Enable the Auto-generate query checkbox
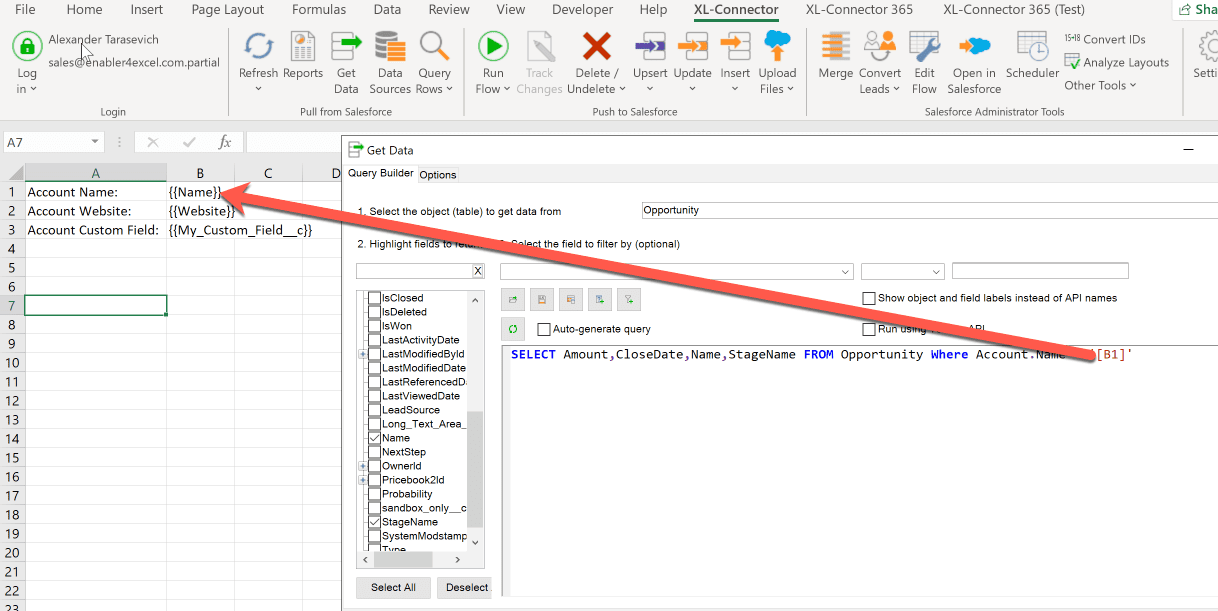This screenshot has width=1218, height=611. (544, 328)
